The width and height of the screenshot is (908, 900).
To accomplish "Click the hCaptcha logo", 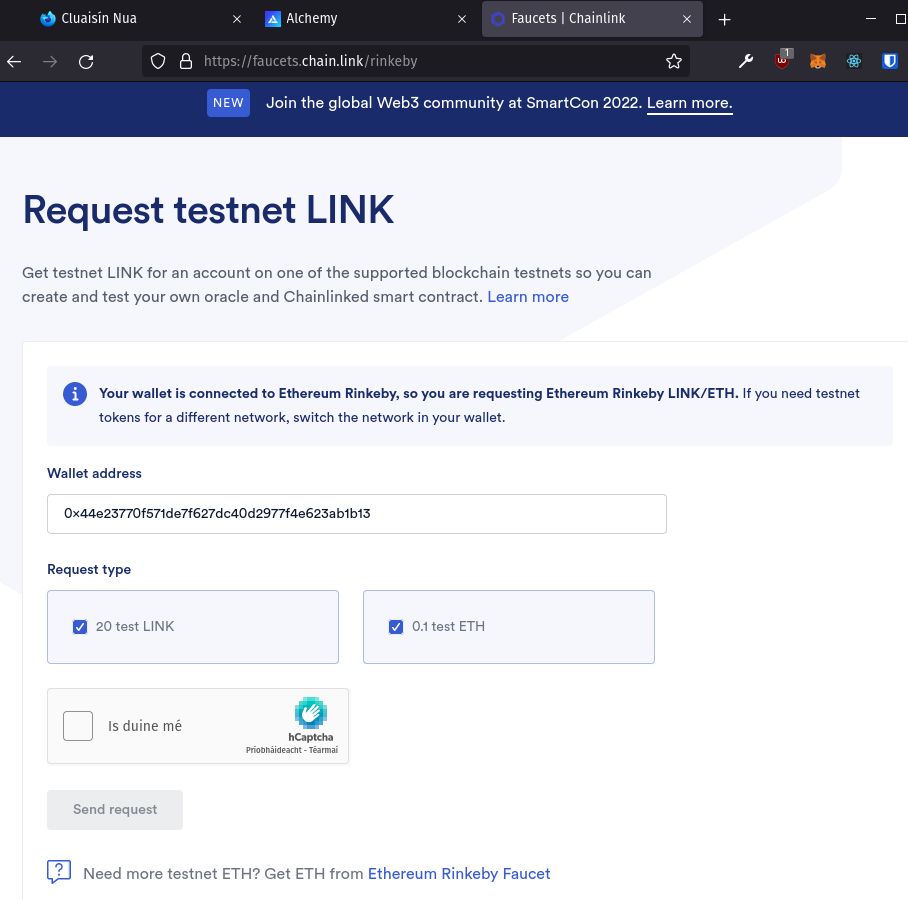I will pos(311,713).
